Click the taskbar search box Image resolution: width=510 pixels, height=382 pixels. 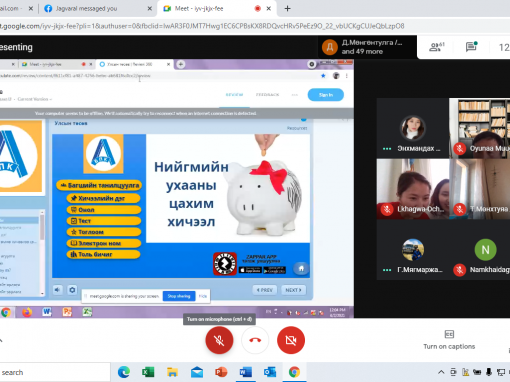coord(55,372)
